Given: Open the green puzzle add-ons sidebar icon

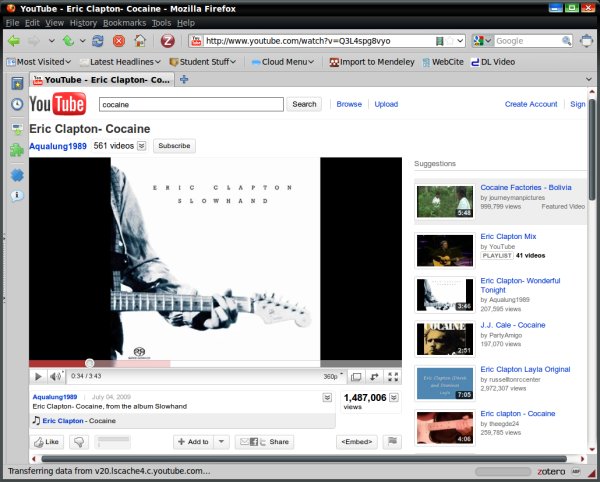Looking at the screenshot, I should (17, 150).
